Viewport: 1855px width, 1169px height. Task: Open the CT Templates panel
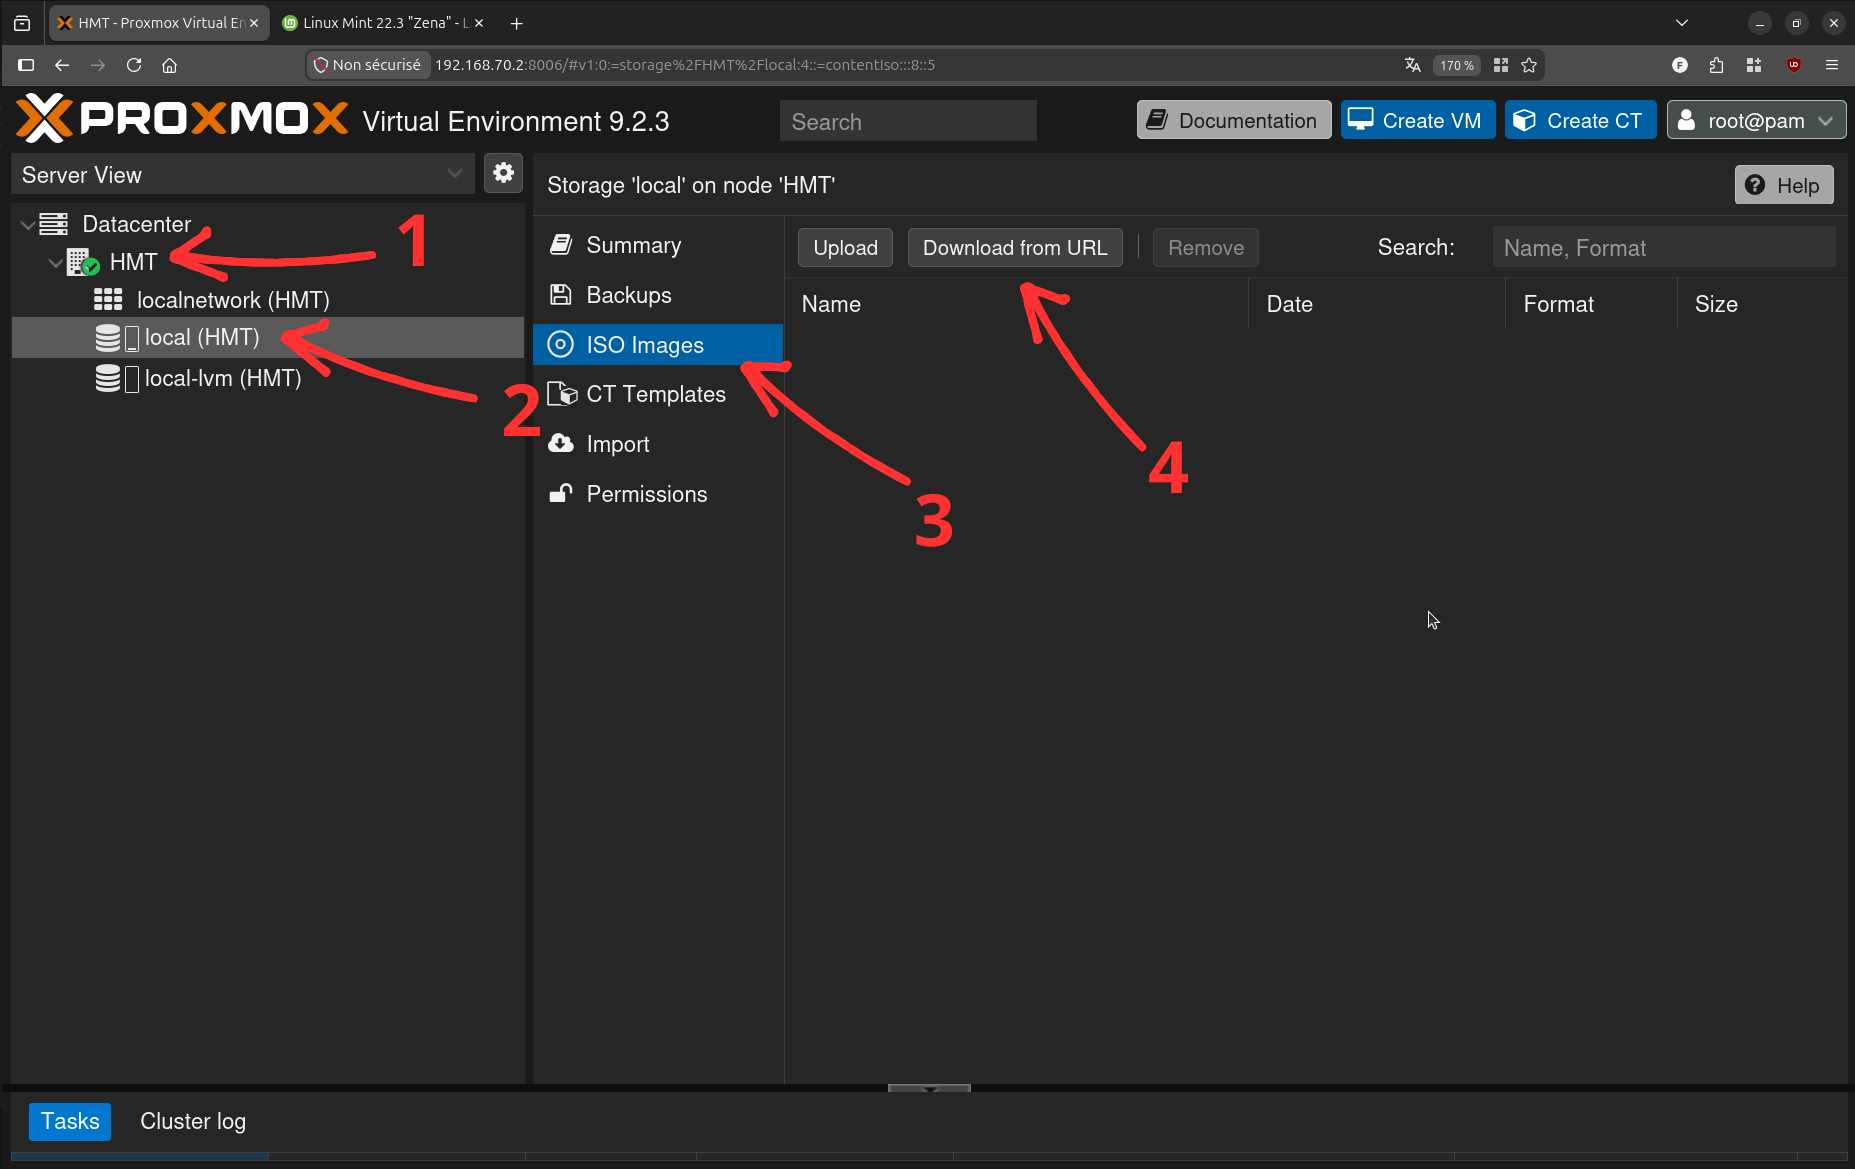point(658,394)
